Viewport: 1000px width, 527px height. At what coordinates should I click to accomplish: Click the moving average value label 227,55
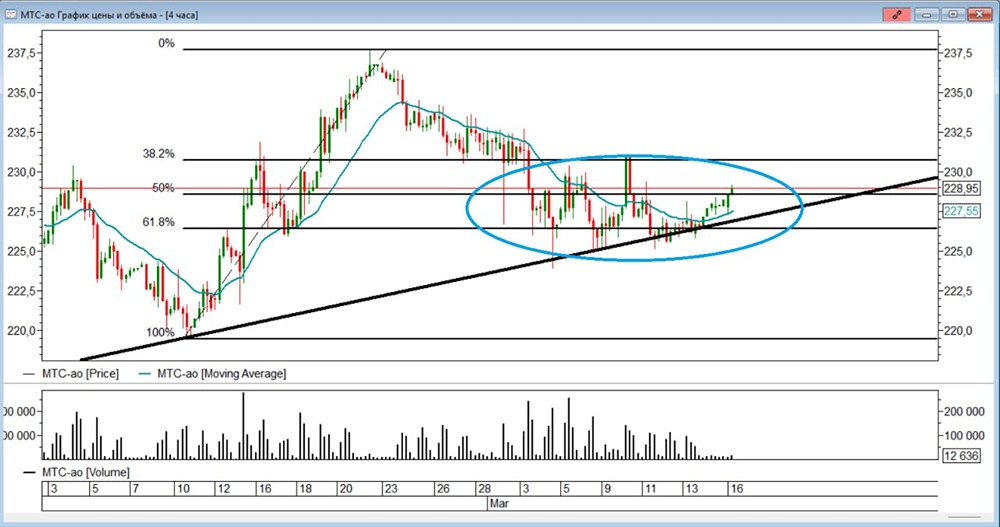click(x=961, y=211)
